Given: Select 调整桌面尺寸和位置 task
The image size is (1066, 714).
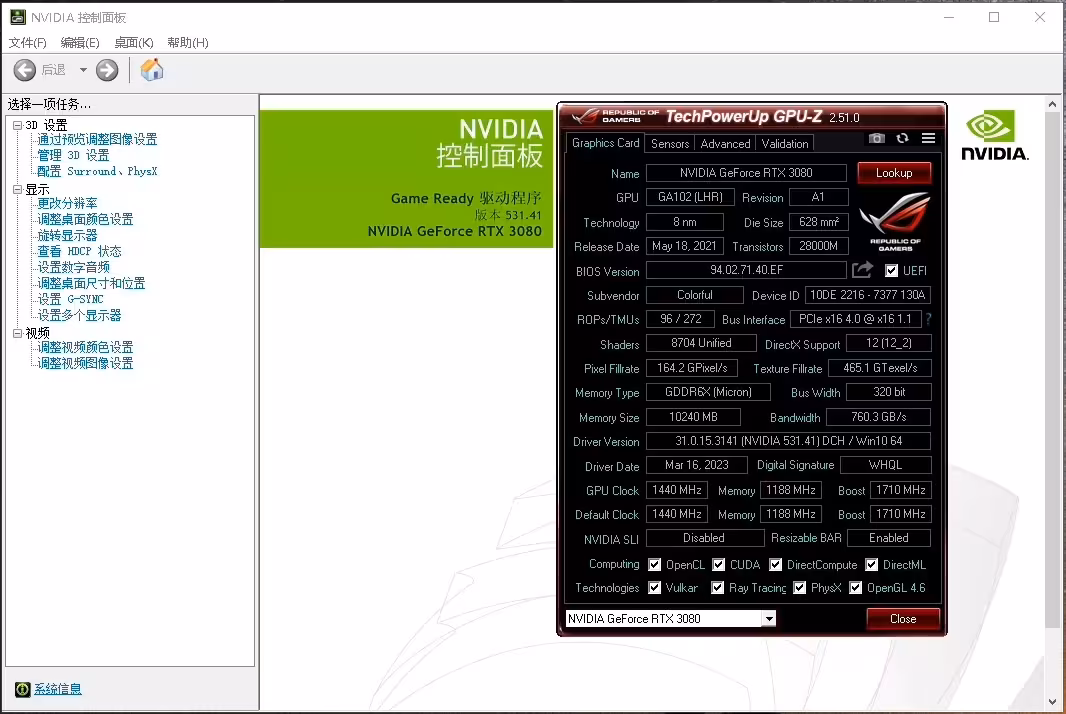Looking at the screenshot, I should 91,283.
